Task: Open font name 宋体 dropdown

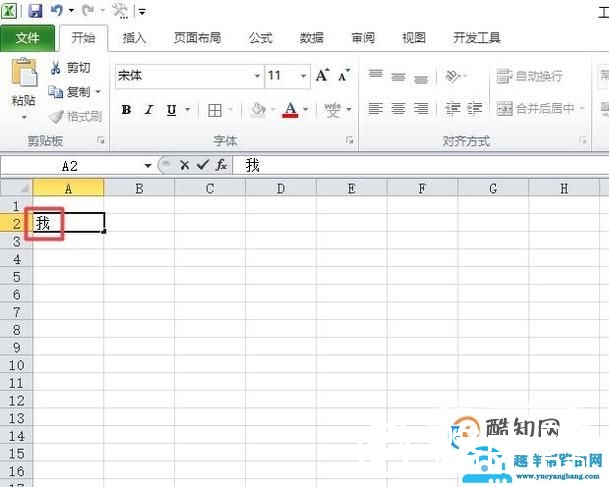Action: [257, 76]
